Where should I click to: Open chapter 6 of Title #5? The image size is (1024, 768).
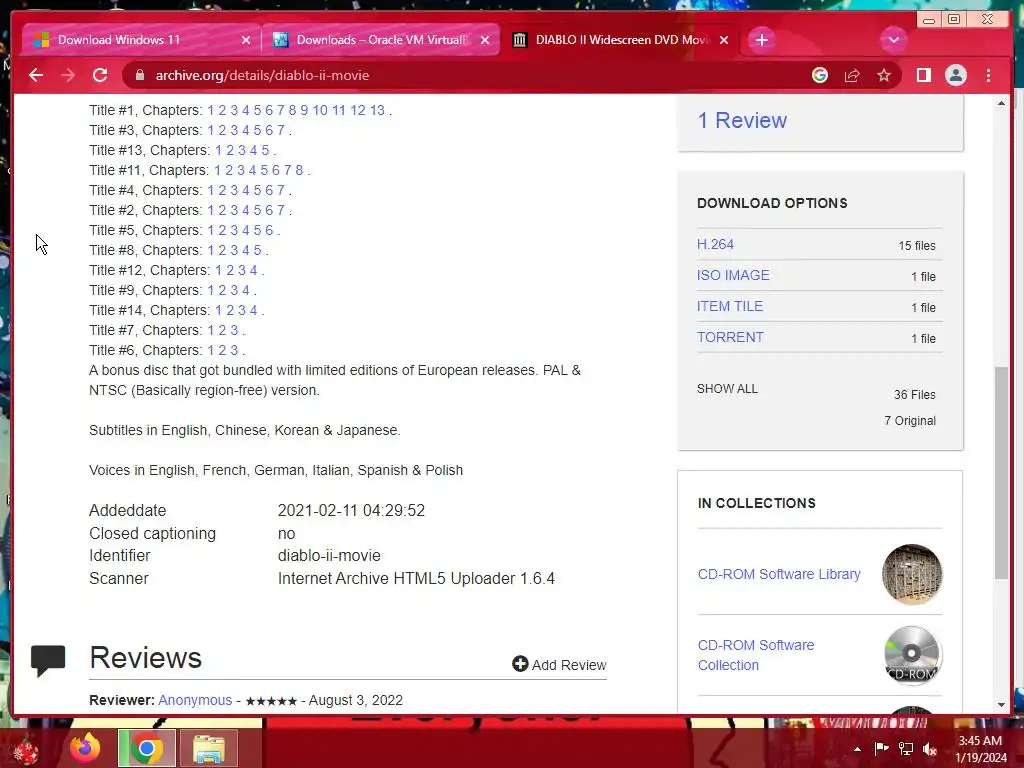(269, 230)
